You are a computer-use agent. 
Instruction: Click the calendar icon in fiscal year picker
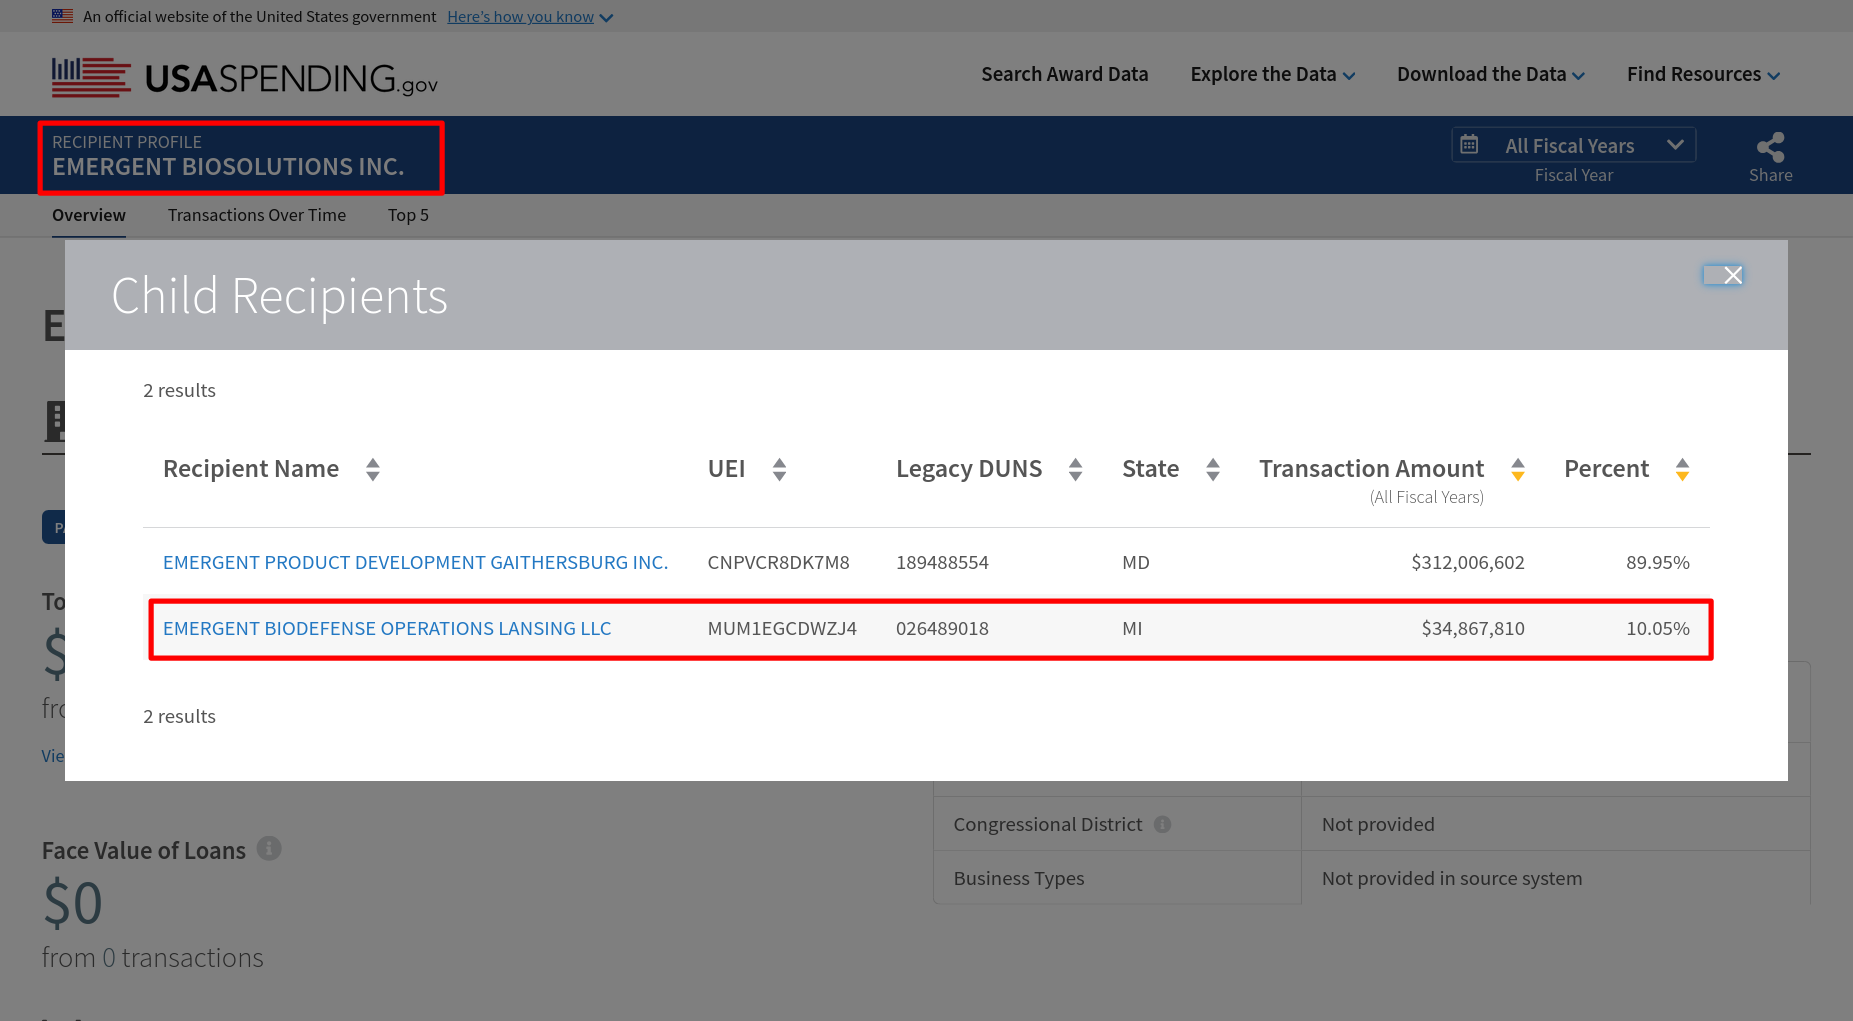[1469, 144]
